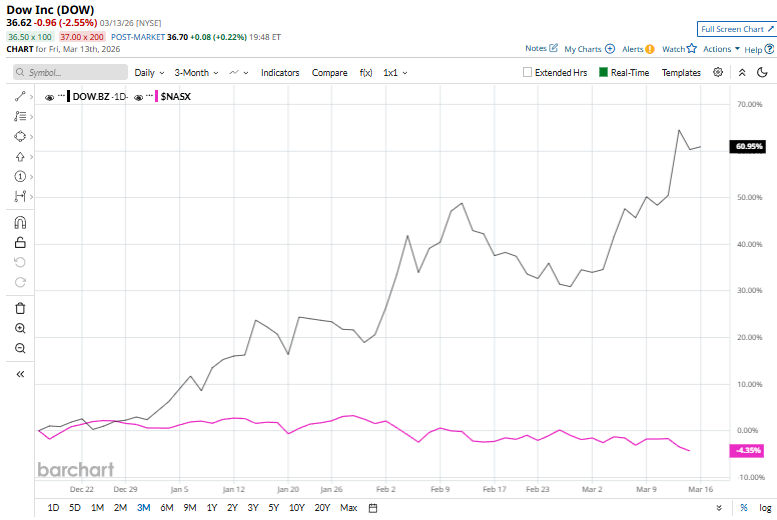
Task: Expand the Actions dropdown
Action: tap(721, 49)
